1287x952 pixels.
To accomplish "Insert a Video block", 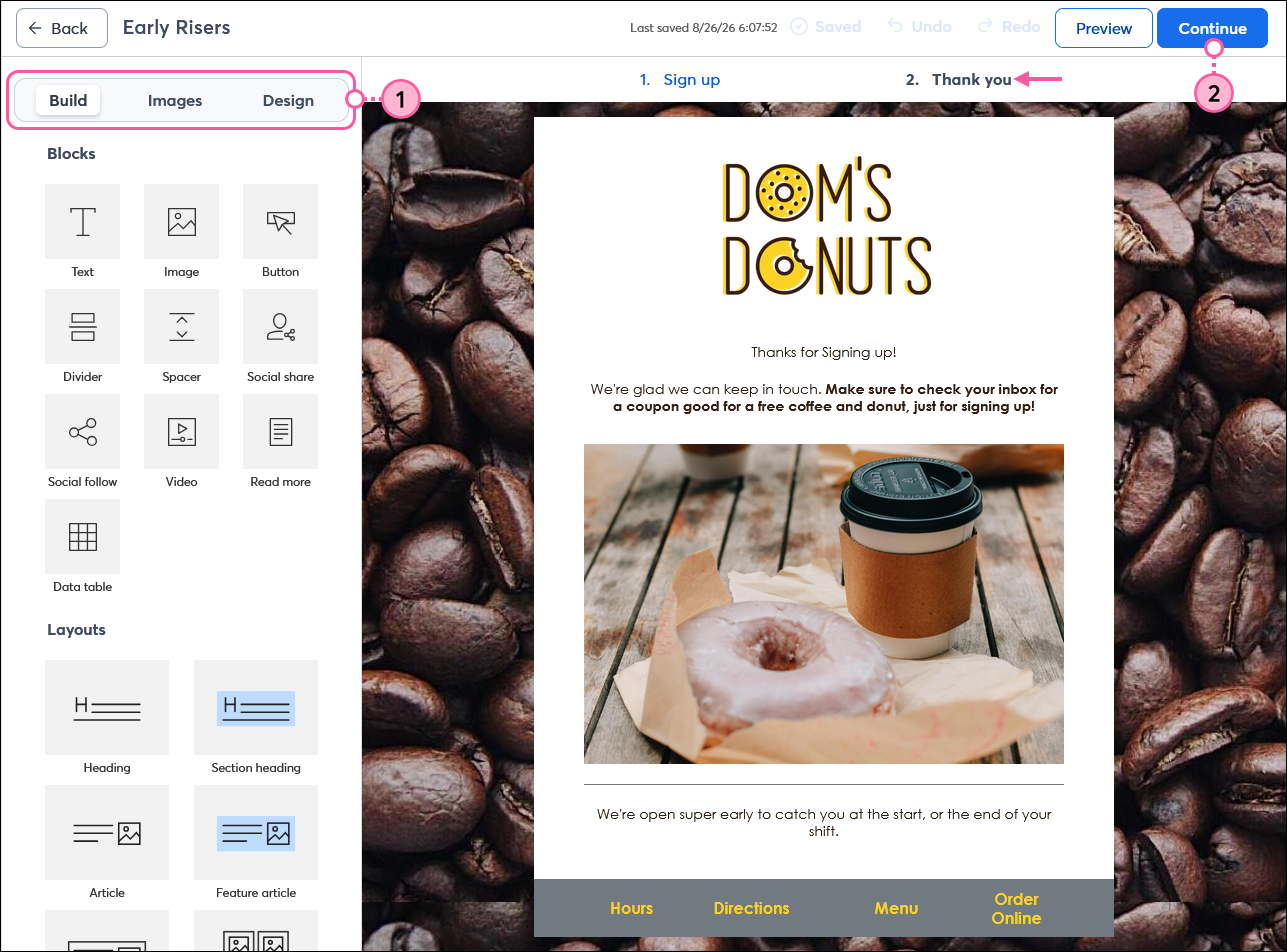I will (x=181, y=432).
